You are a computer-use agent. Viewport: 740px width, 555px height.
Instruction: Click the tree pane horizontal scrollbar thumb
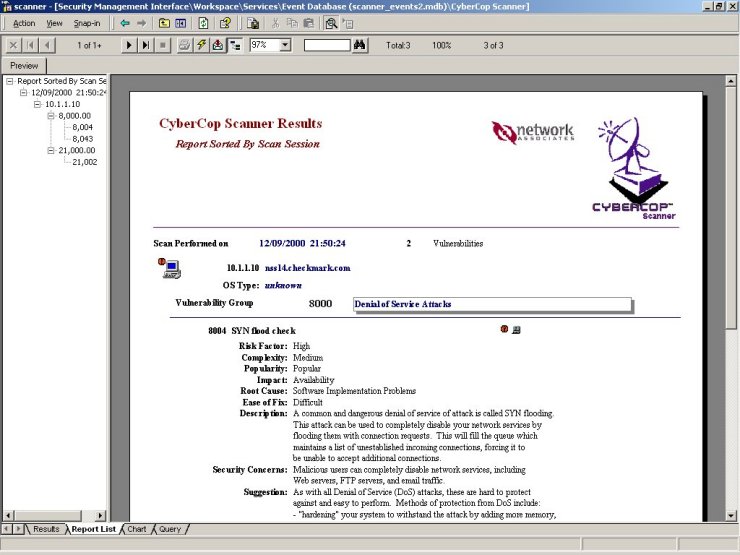tap(48, 515)
